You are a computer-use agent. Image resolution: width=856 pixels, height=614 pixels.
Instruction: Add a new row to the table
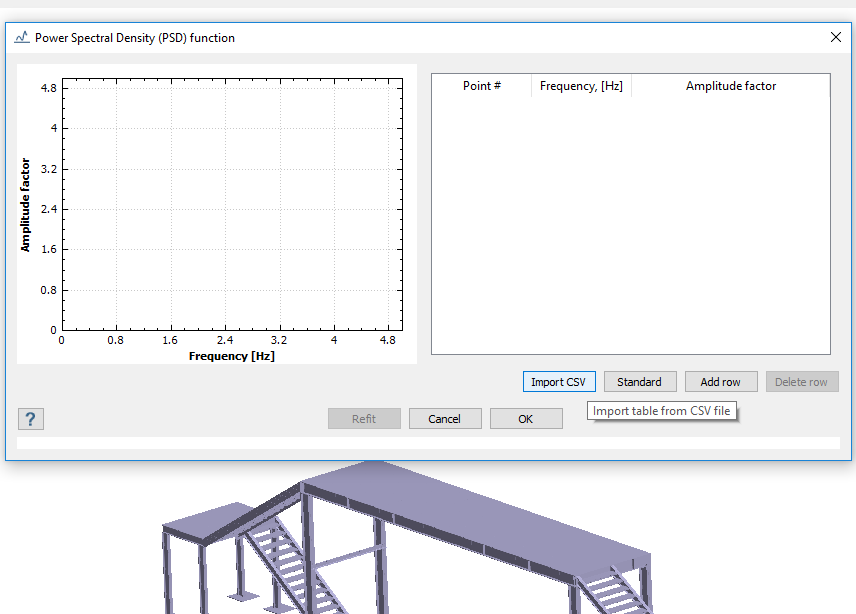coord(720,382)
